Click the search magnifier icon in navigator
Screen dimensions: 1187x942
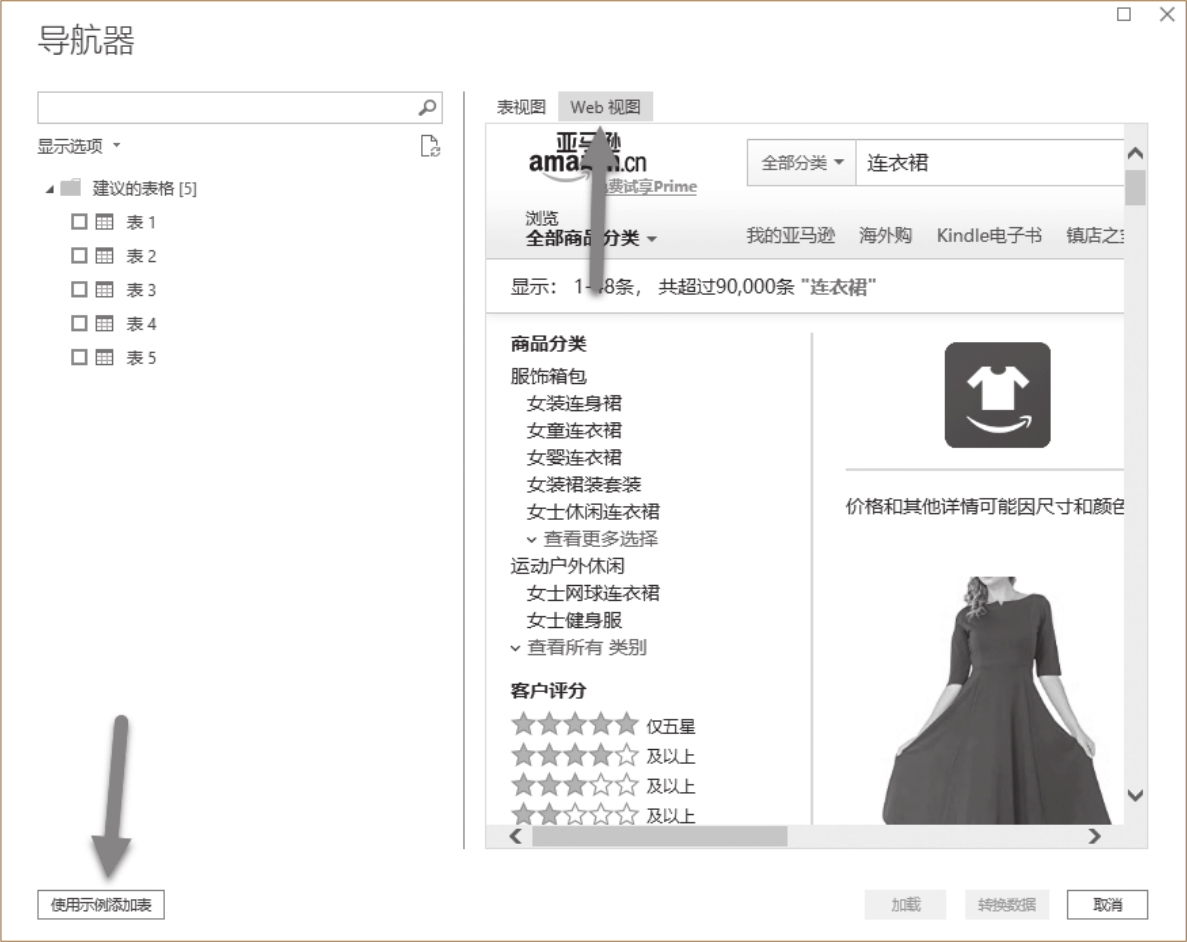point(427,108)
